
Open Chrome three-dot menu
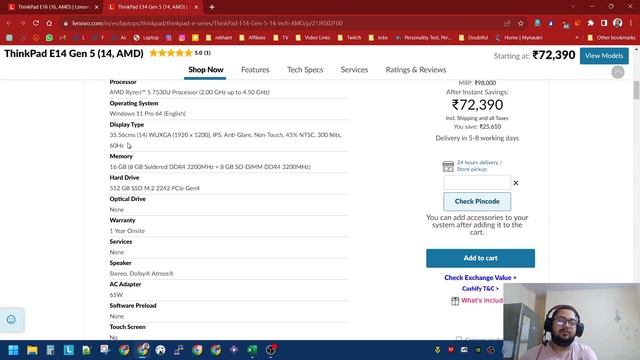[x=631, y=23]
